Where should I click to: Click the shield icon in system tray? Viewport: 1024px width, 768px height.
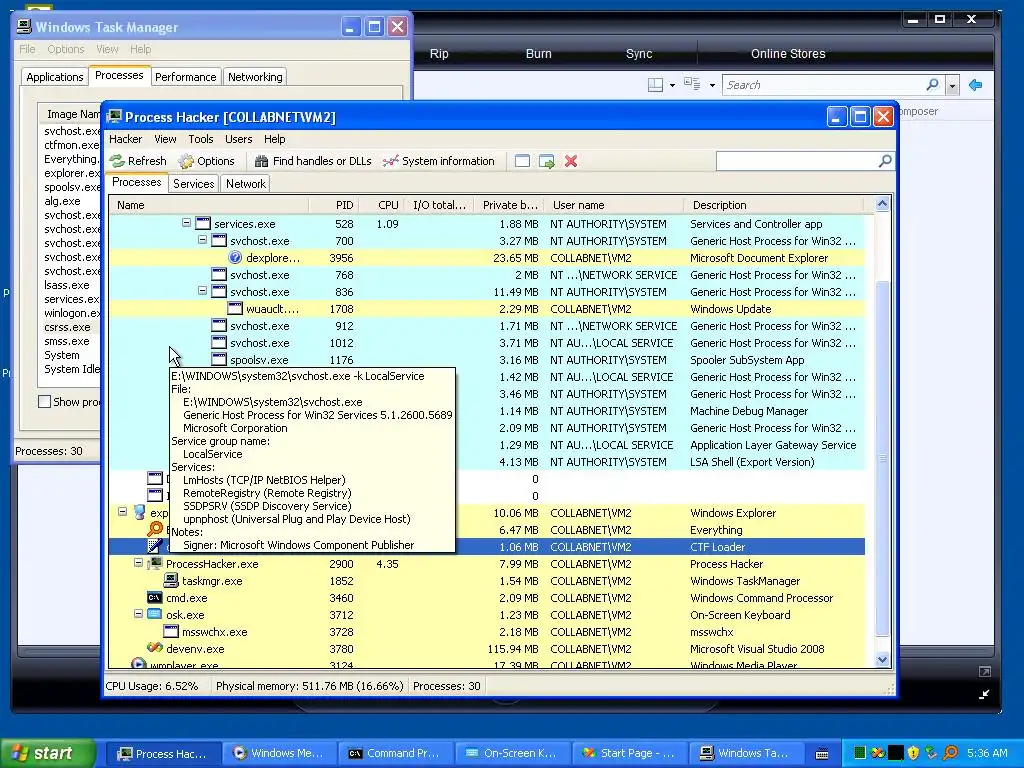[913, 753]
